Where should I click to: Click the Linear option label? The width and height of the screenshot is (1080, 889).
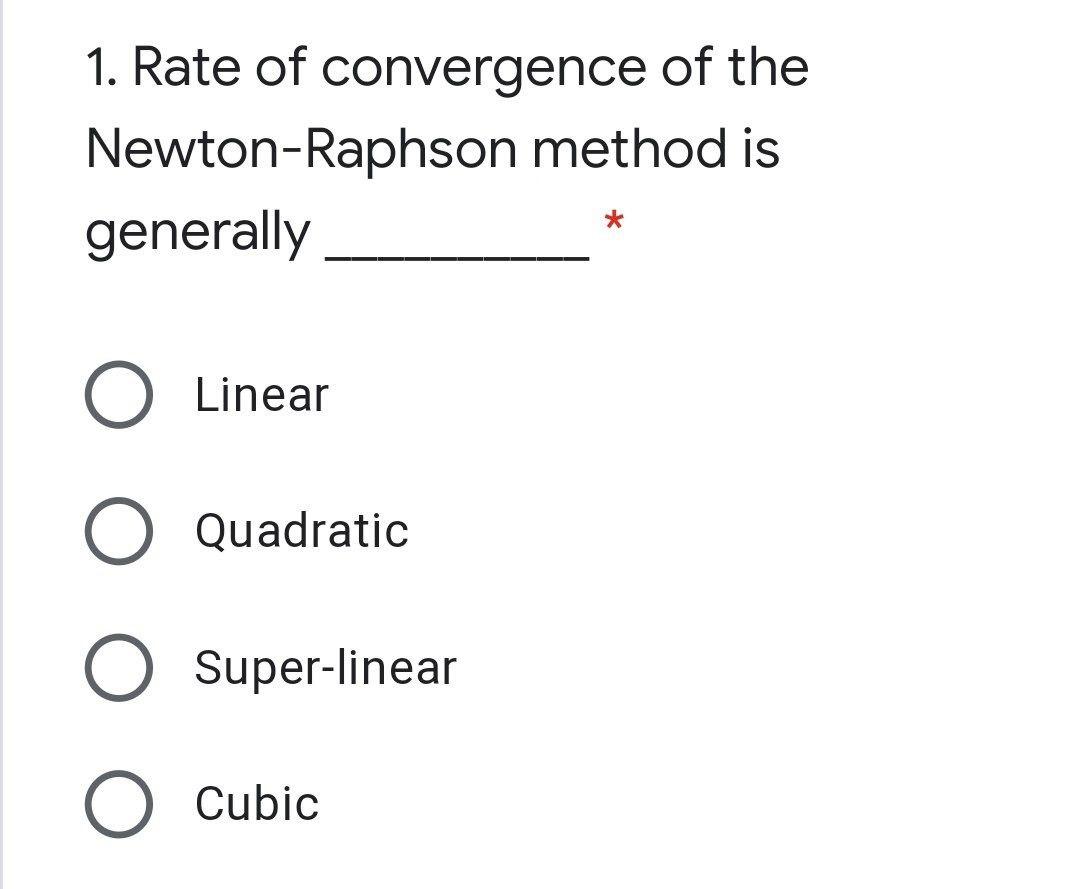coord(260,394)
